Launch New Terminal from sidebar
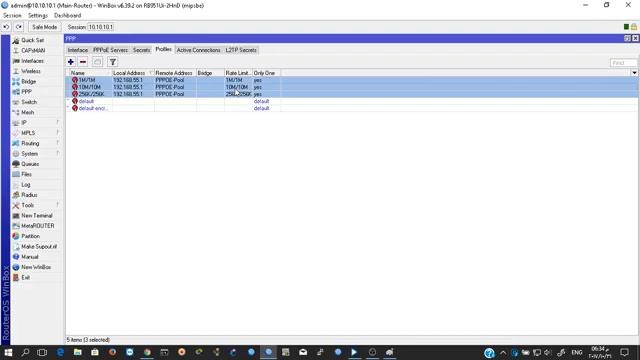Screen dimensions: 640x360 pyautogui.click(x=36, y=216)
